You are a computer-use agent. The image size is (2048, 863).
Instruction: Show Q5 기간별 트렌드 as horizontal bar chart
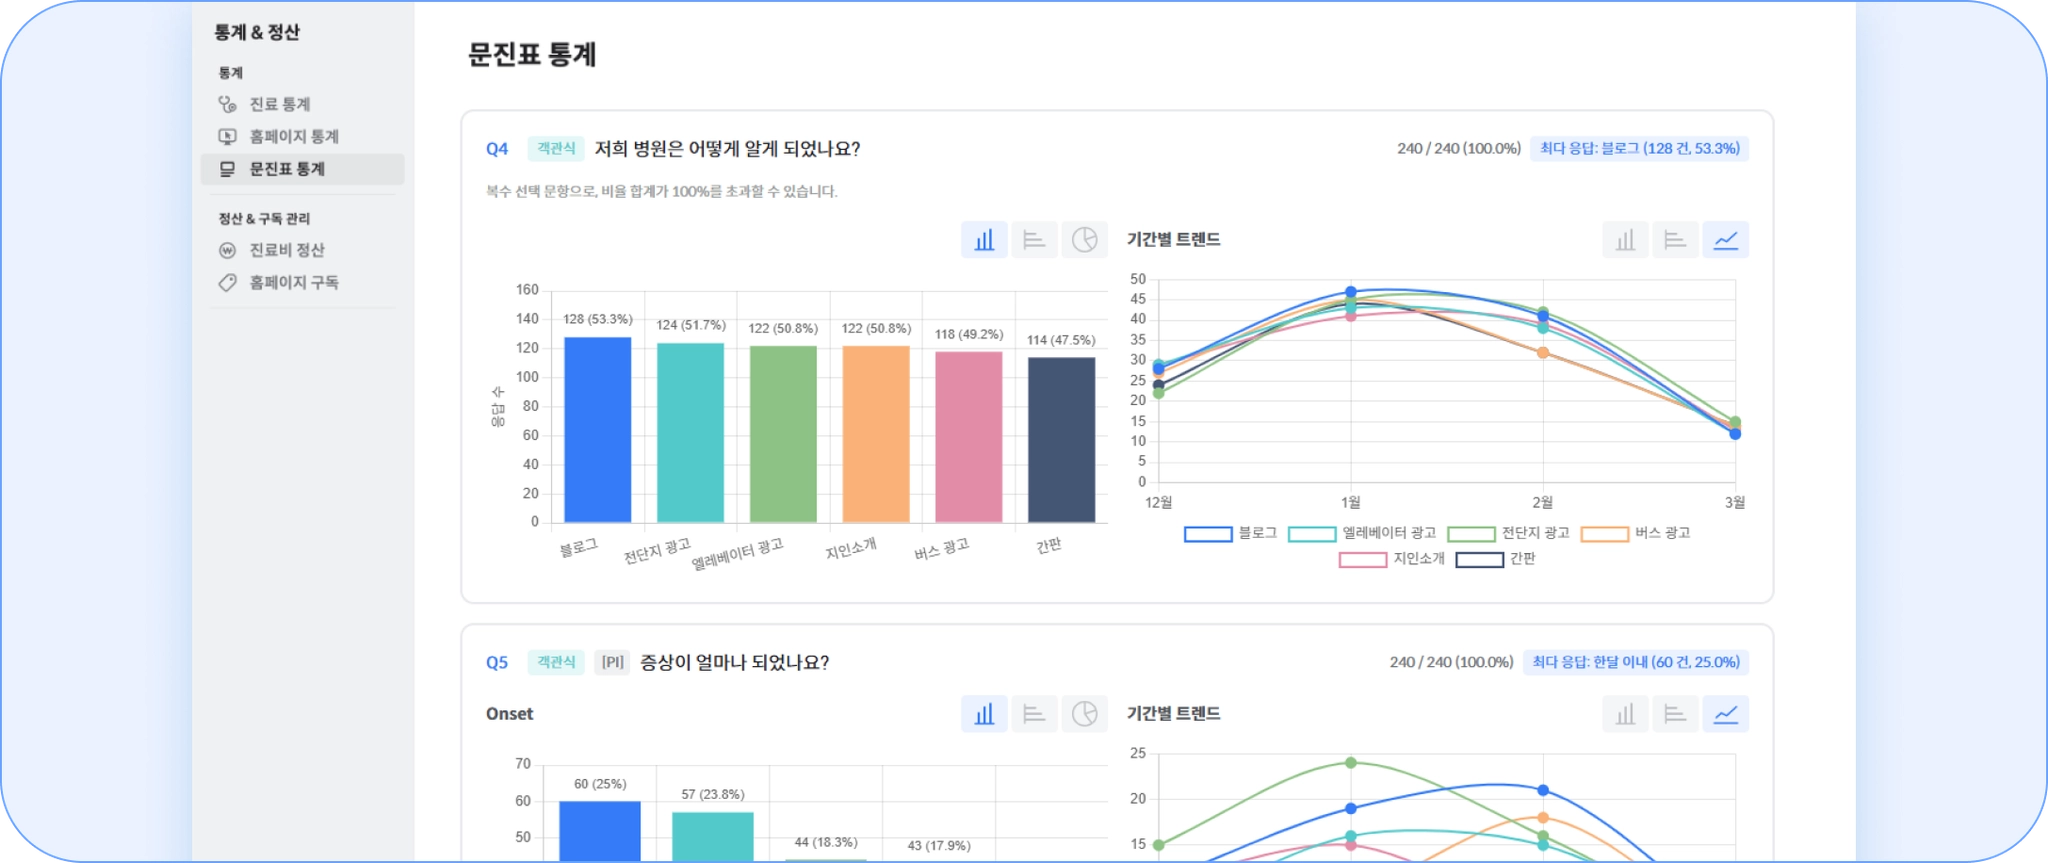pyautogui.click(x=1675, y=714)
